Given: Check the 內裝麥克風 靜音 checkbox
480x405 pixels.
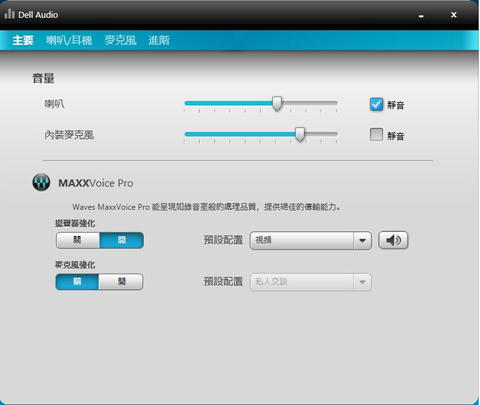Looking at the screenshot, I should pos(376,135).
